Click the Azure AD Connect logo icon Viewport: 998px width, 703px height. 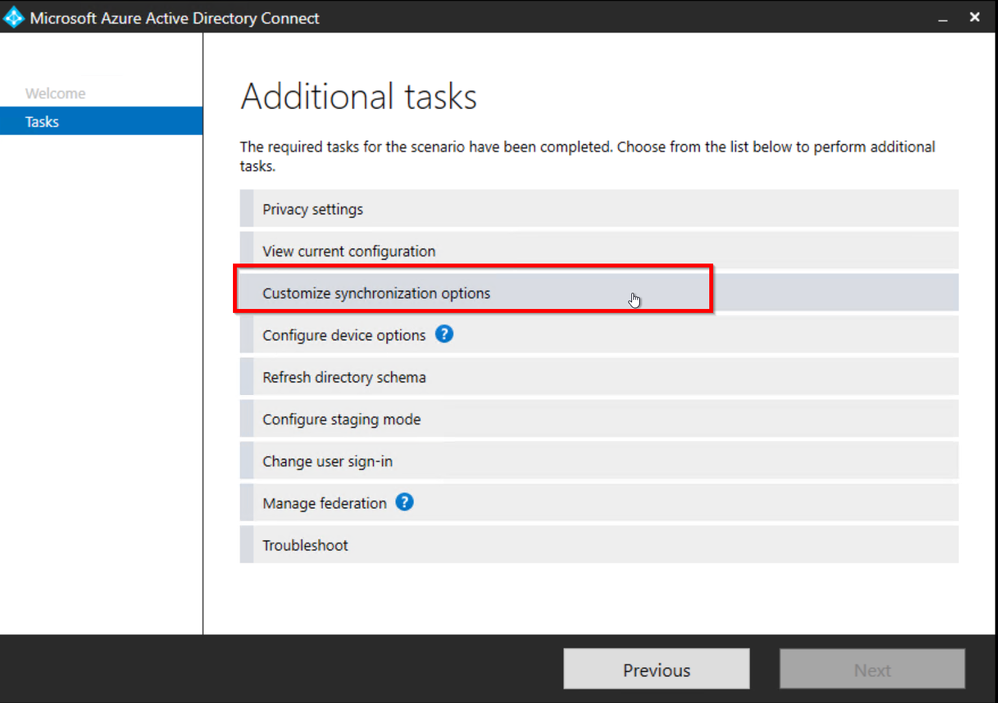14,17
